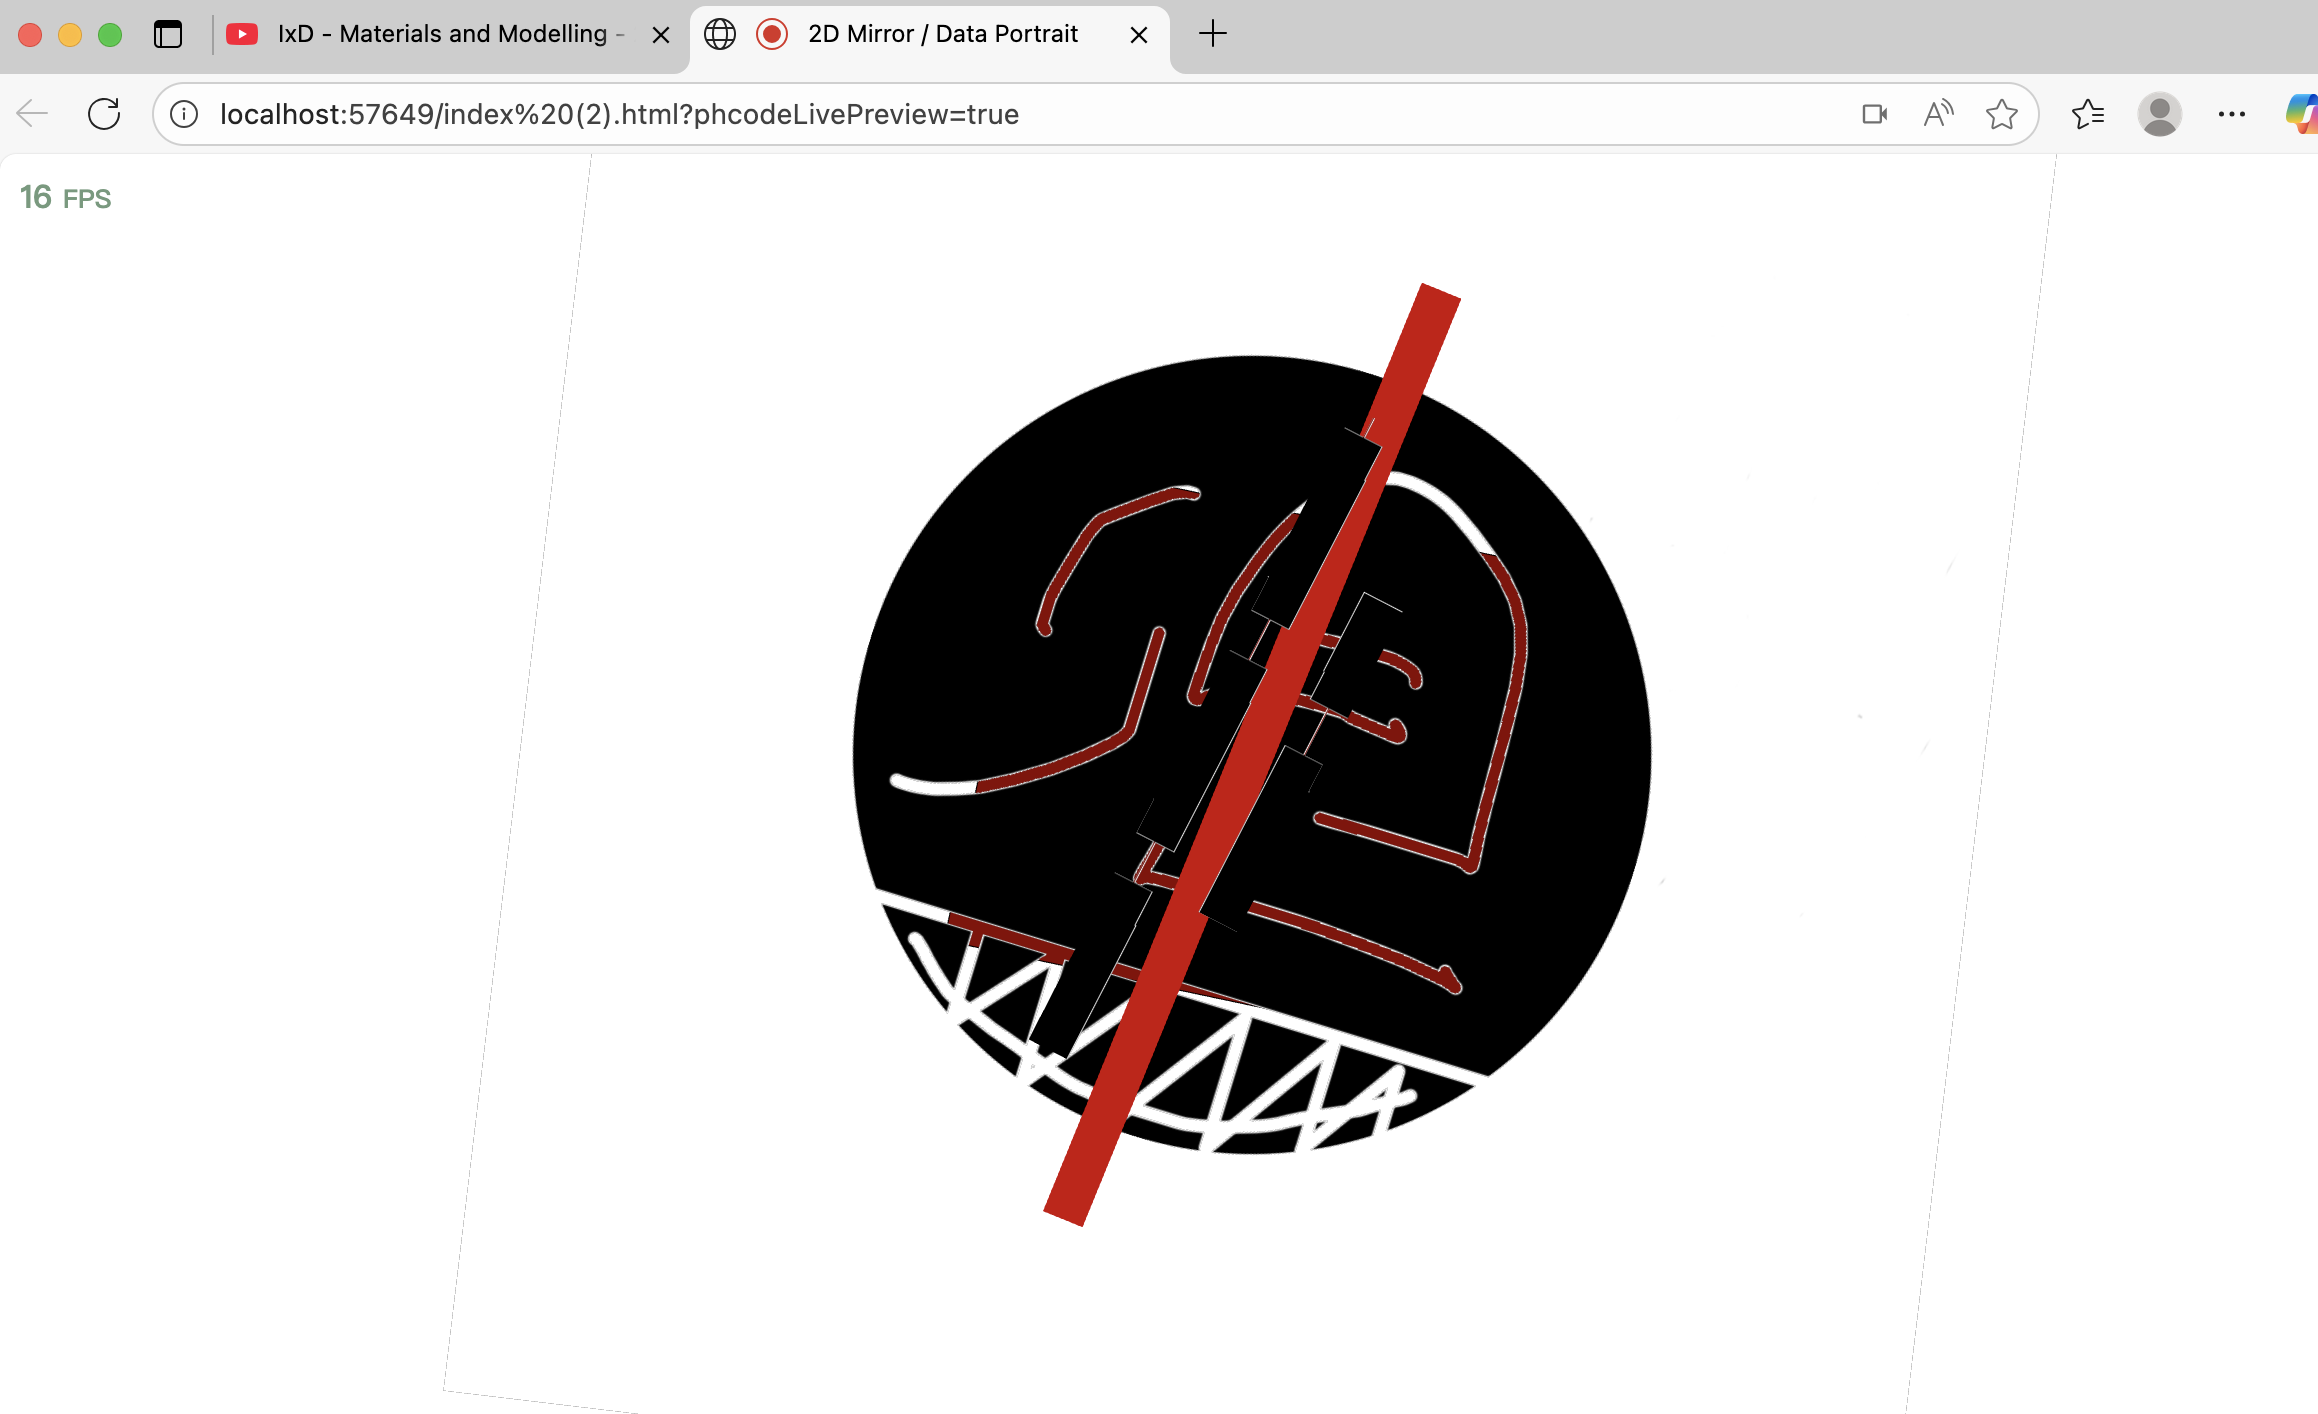Screen dimensions: 2318x1414
Task: Open the browser profile avatar icon
Action: point(2159,114)
